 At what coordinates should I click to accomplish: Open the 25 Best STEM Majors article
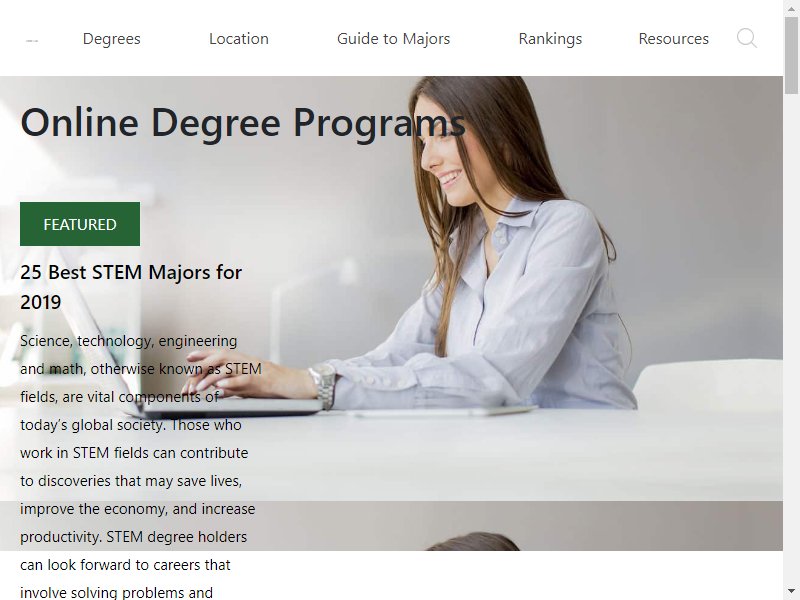(131, 287)
